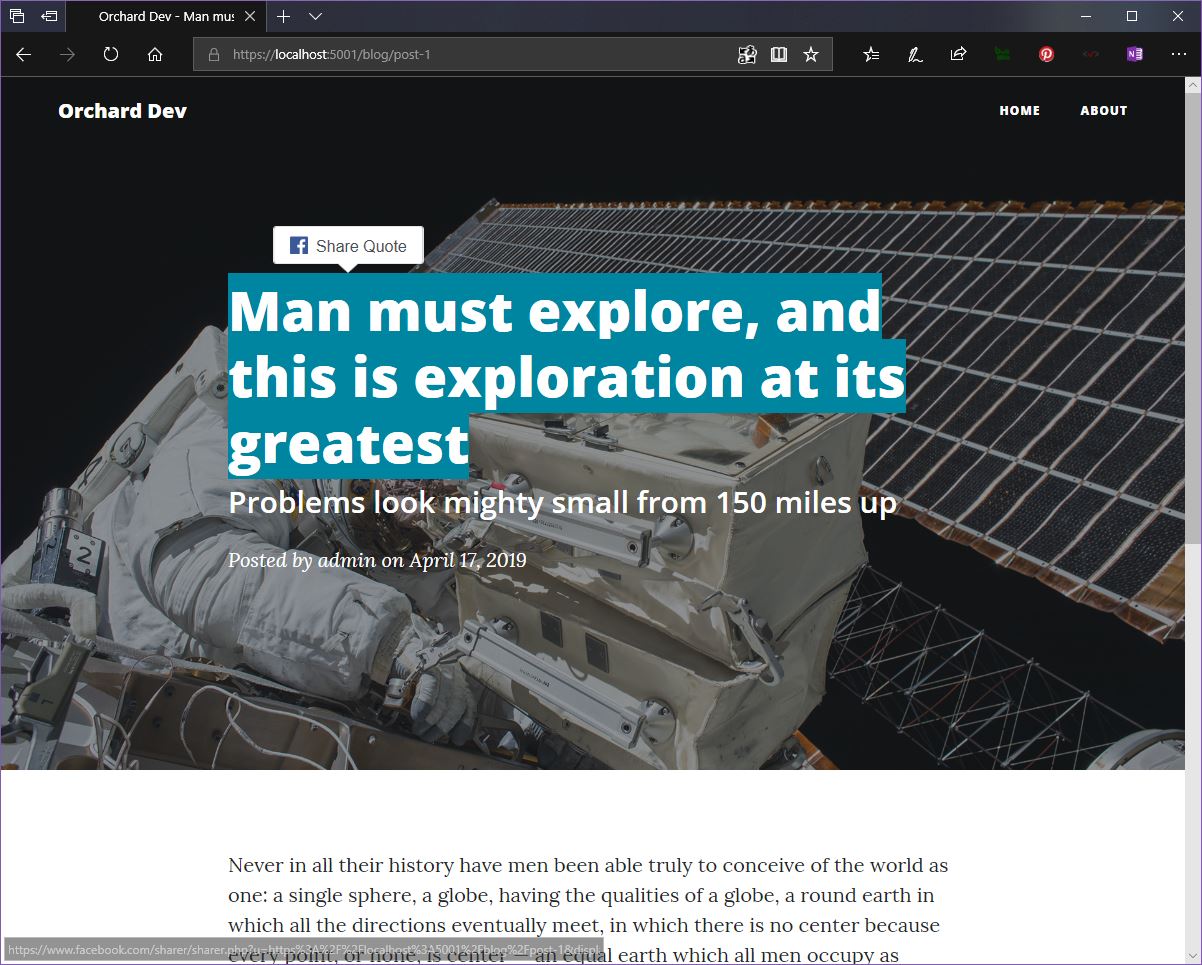Screen dimensions: 1202x965
Task: Open Reading view book icon
Action: [x=779, y=55]
